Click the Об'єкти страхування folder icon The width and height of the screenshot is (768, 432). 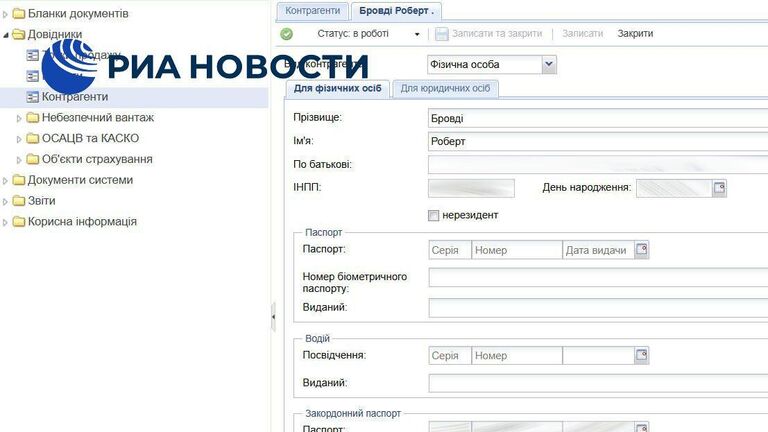(33, 159)
